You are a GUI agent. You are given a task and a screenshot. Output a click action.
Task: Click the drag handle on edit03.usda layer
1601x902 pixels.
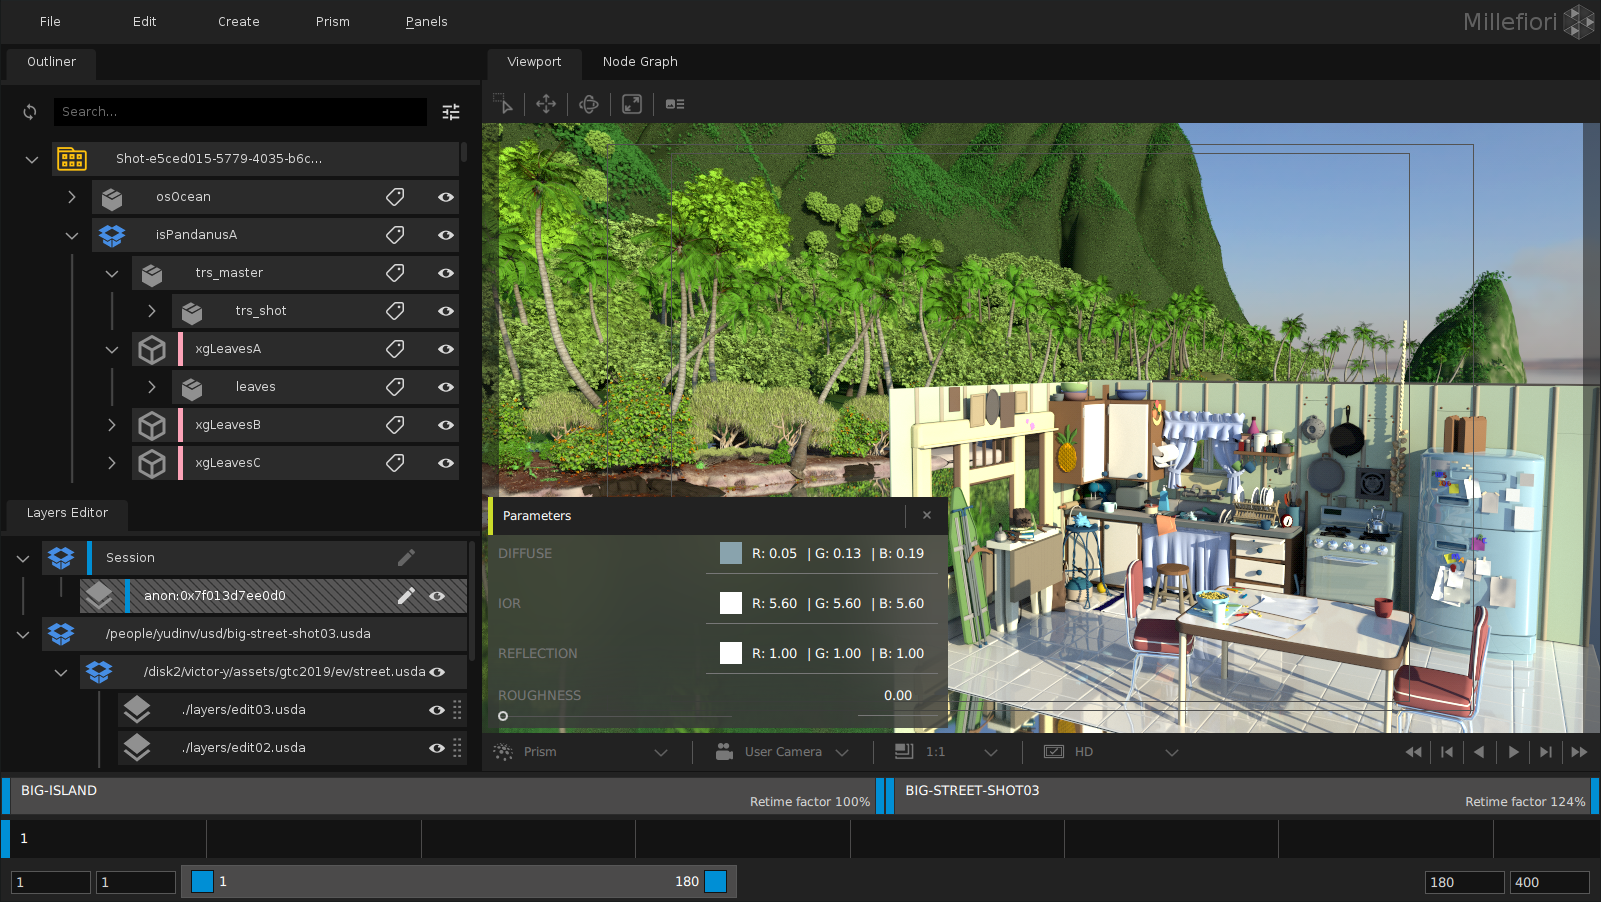click(457, 710)
